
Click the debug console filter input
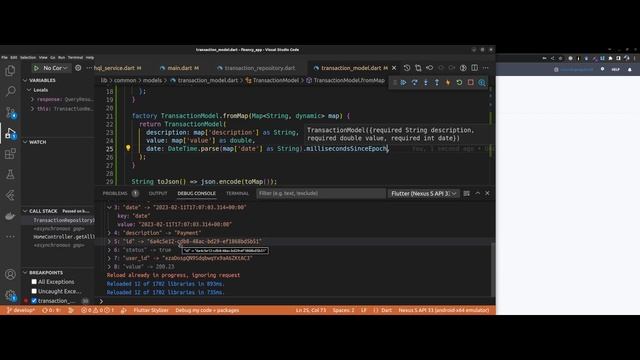tap(320, 193)
